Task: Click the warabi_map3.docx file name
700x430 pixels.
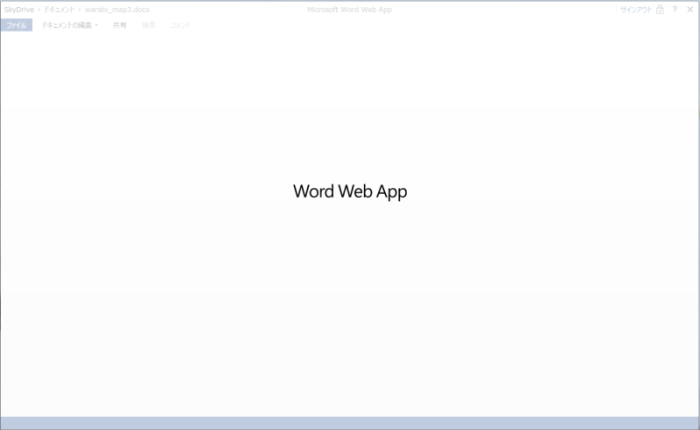Action: 117,9
